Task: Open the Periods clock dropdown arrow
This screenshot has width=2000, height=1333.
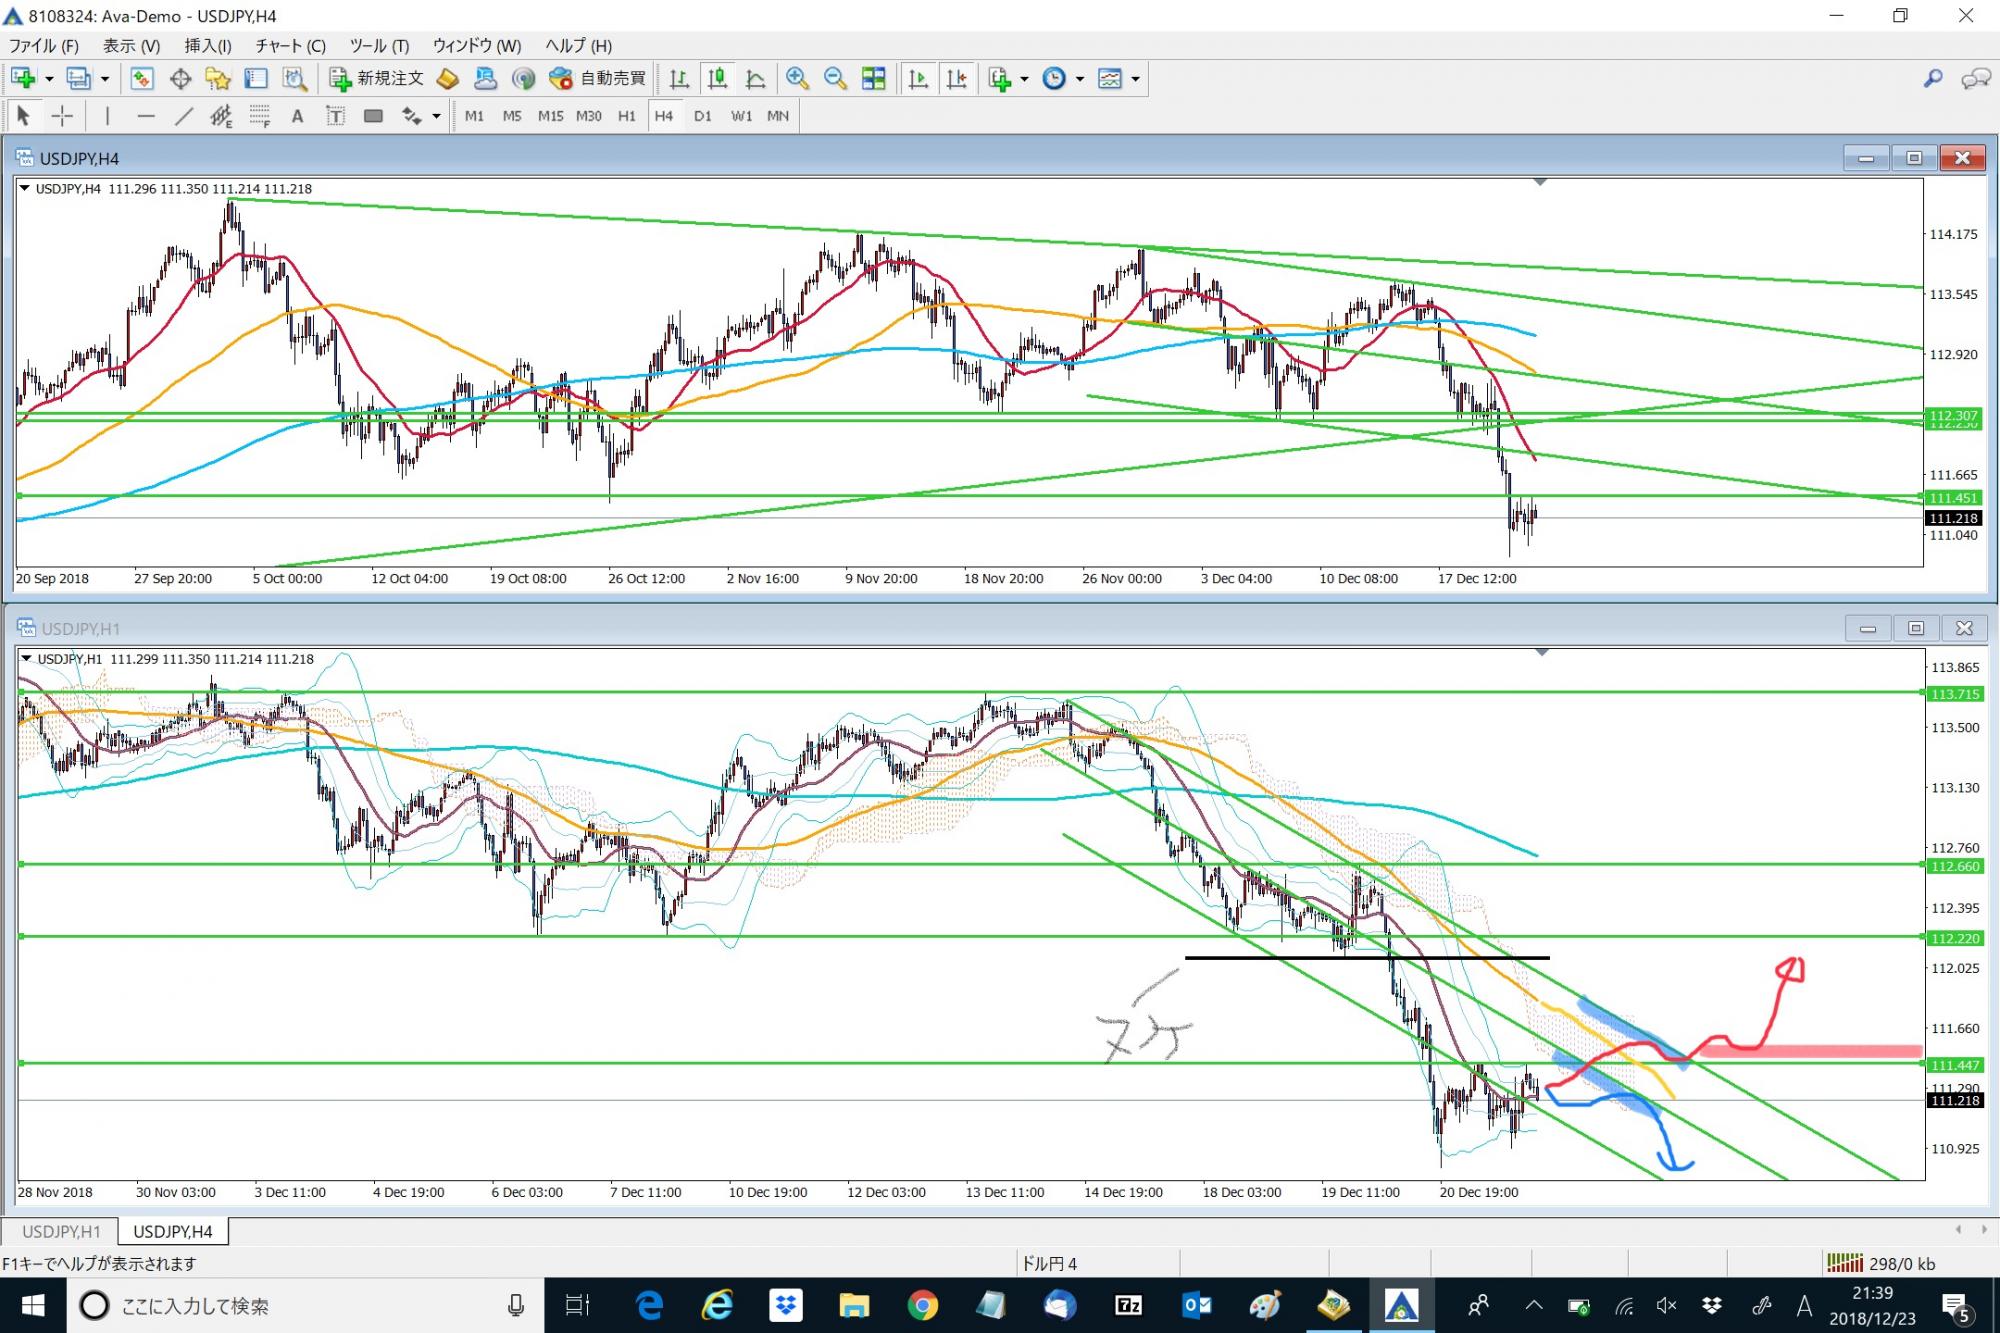Action: 1079,79
